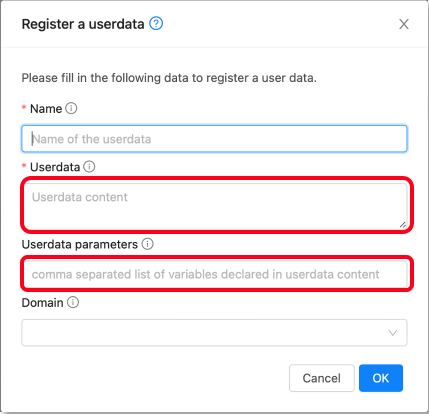Focus the Name of the userdata field
The height and width of the screenshot is (414, 429).
click(214, 139)
